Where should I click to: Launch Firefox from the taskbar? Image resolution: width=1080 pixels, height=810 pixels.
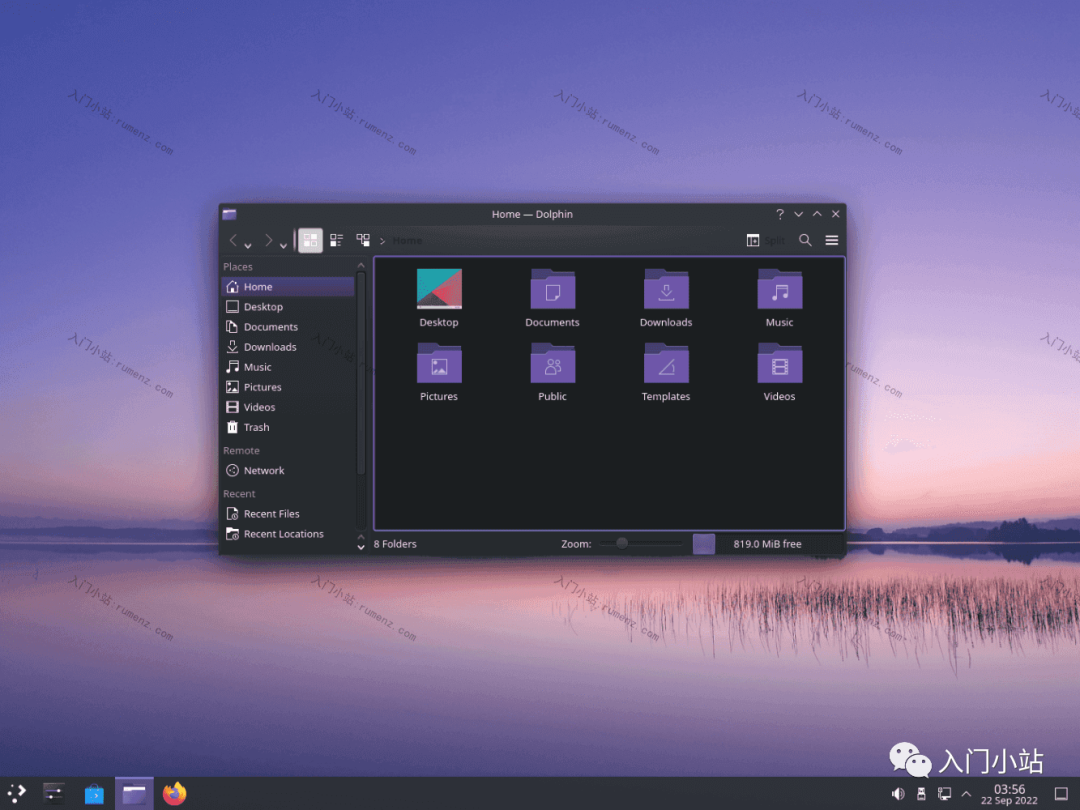[175, 794]
